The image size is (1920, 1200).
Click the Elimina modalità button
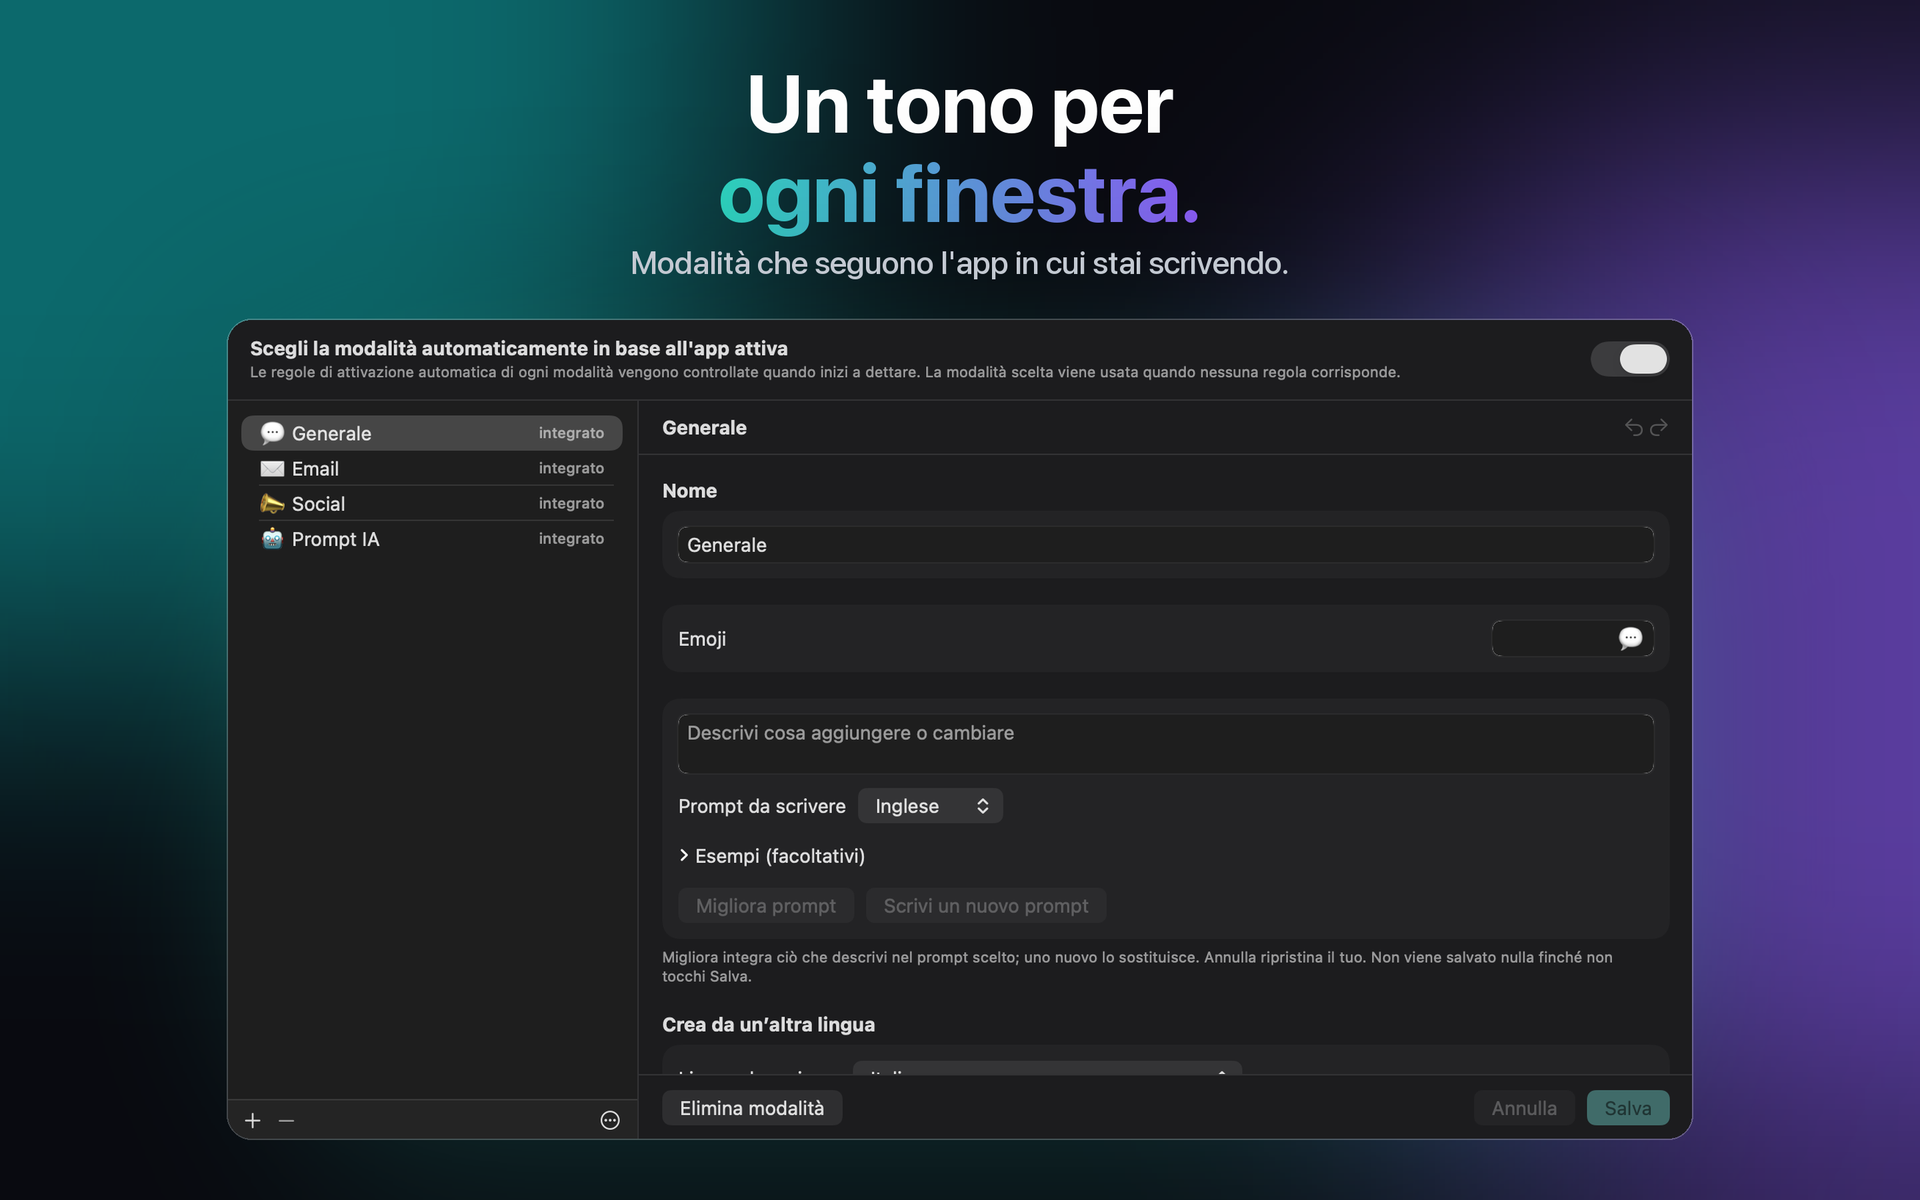click(752, 1108)
